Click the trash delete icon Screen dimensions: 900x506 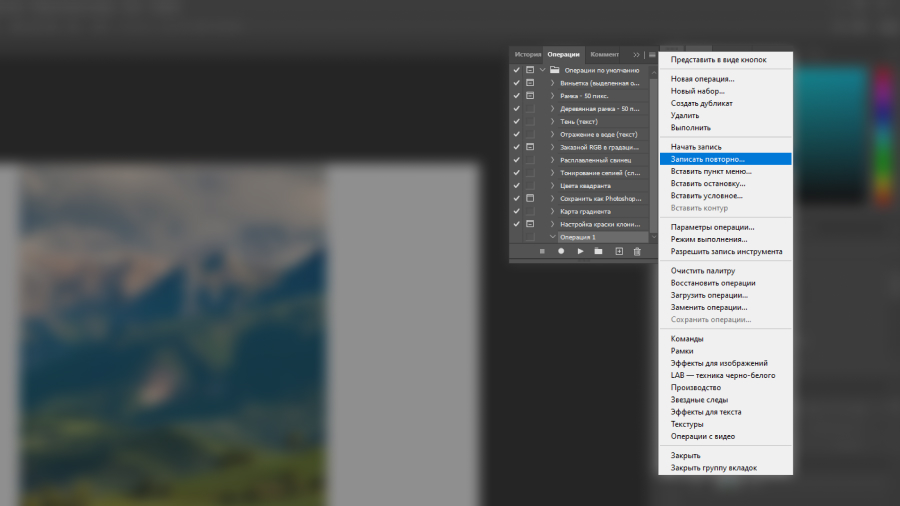click(637, 251)
